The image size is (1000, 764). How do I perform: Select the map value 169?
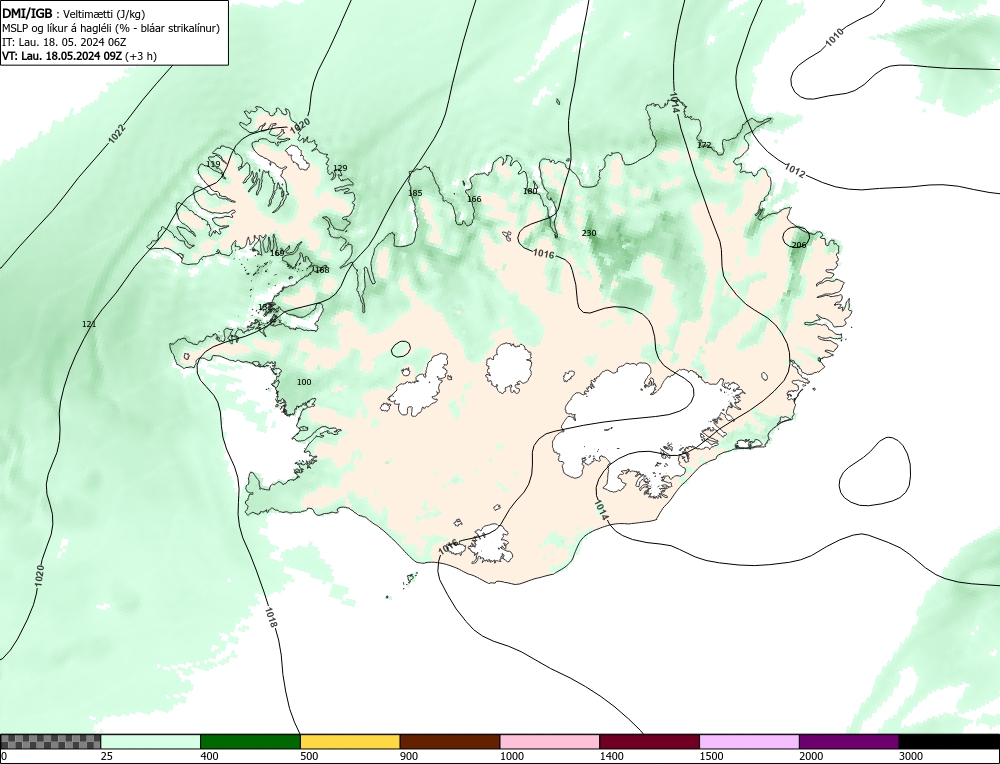coord(277,253)
